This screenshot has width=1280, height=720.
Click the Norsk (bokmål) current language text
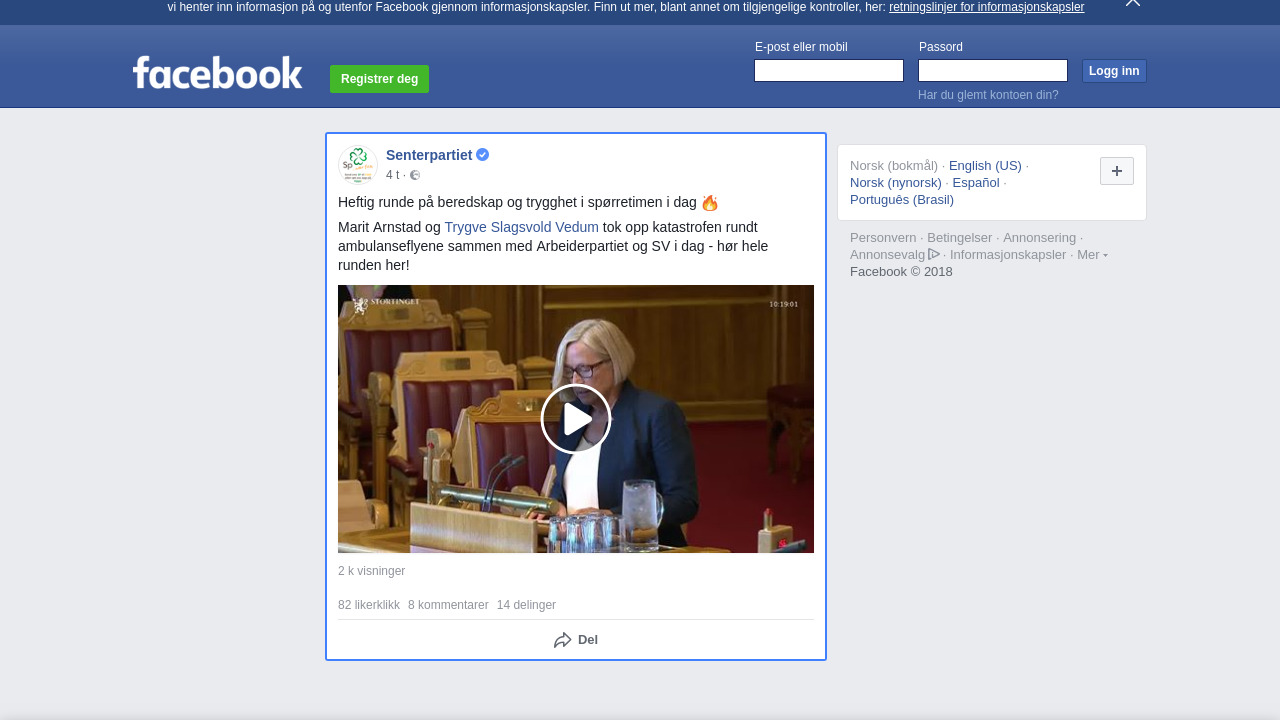coord(894,166)
